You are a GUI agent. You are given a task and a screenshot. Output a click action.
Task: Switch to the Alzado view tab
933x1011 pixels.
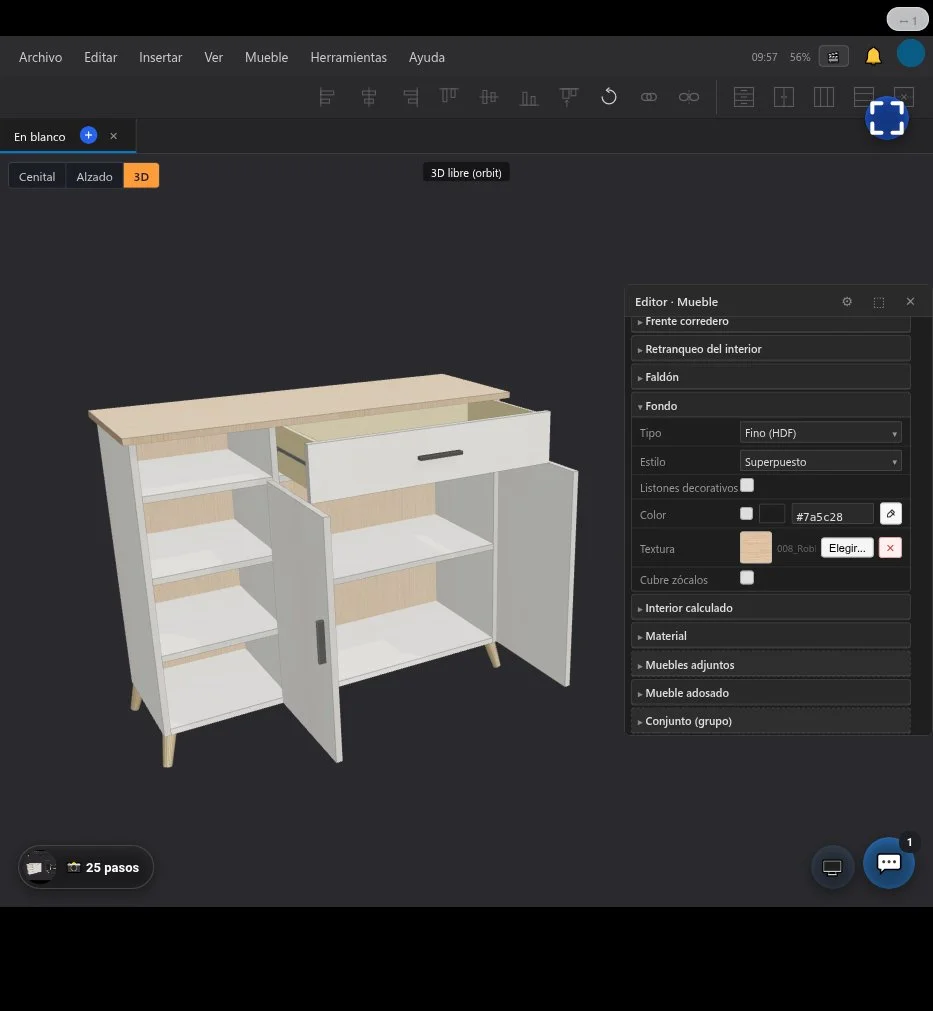94,176
